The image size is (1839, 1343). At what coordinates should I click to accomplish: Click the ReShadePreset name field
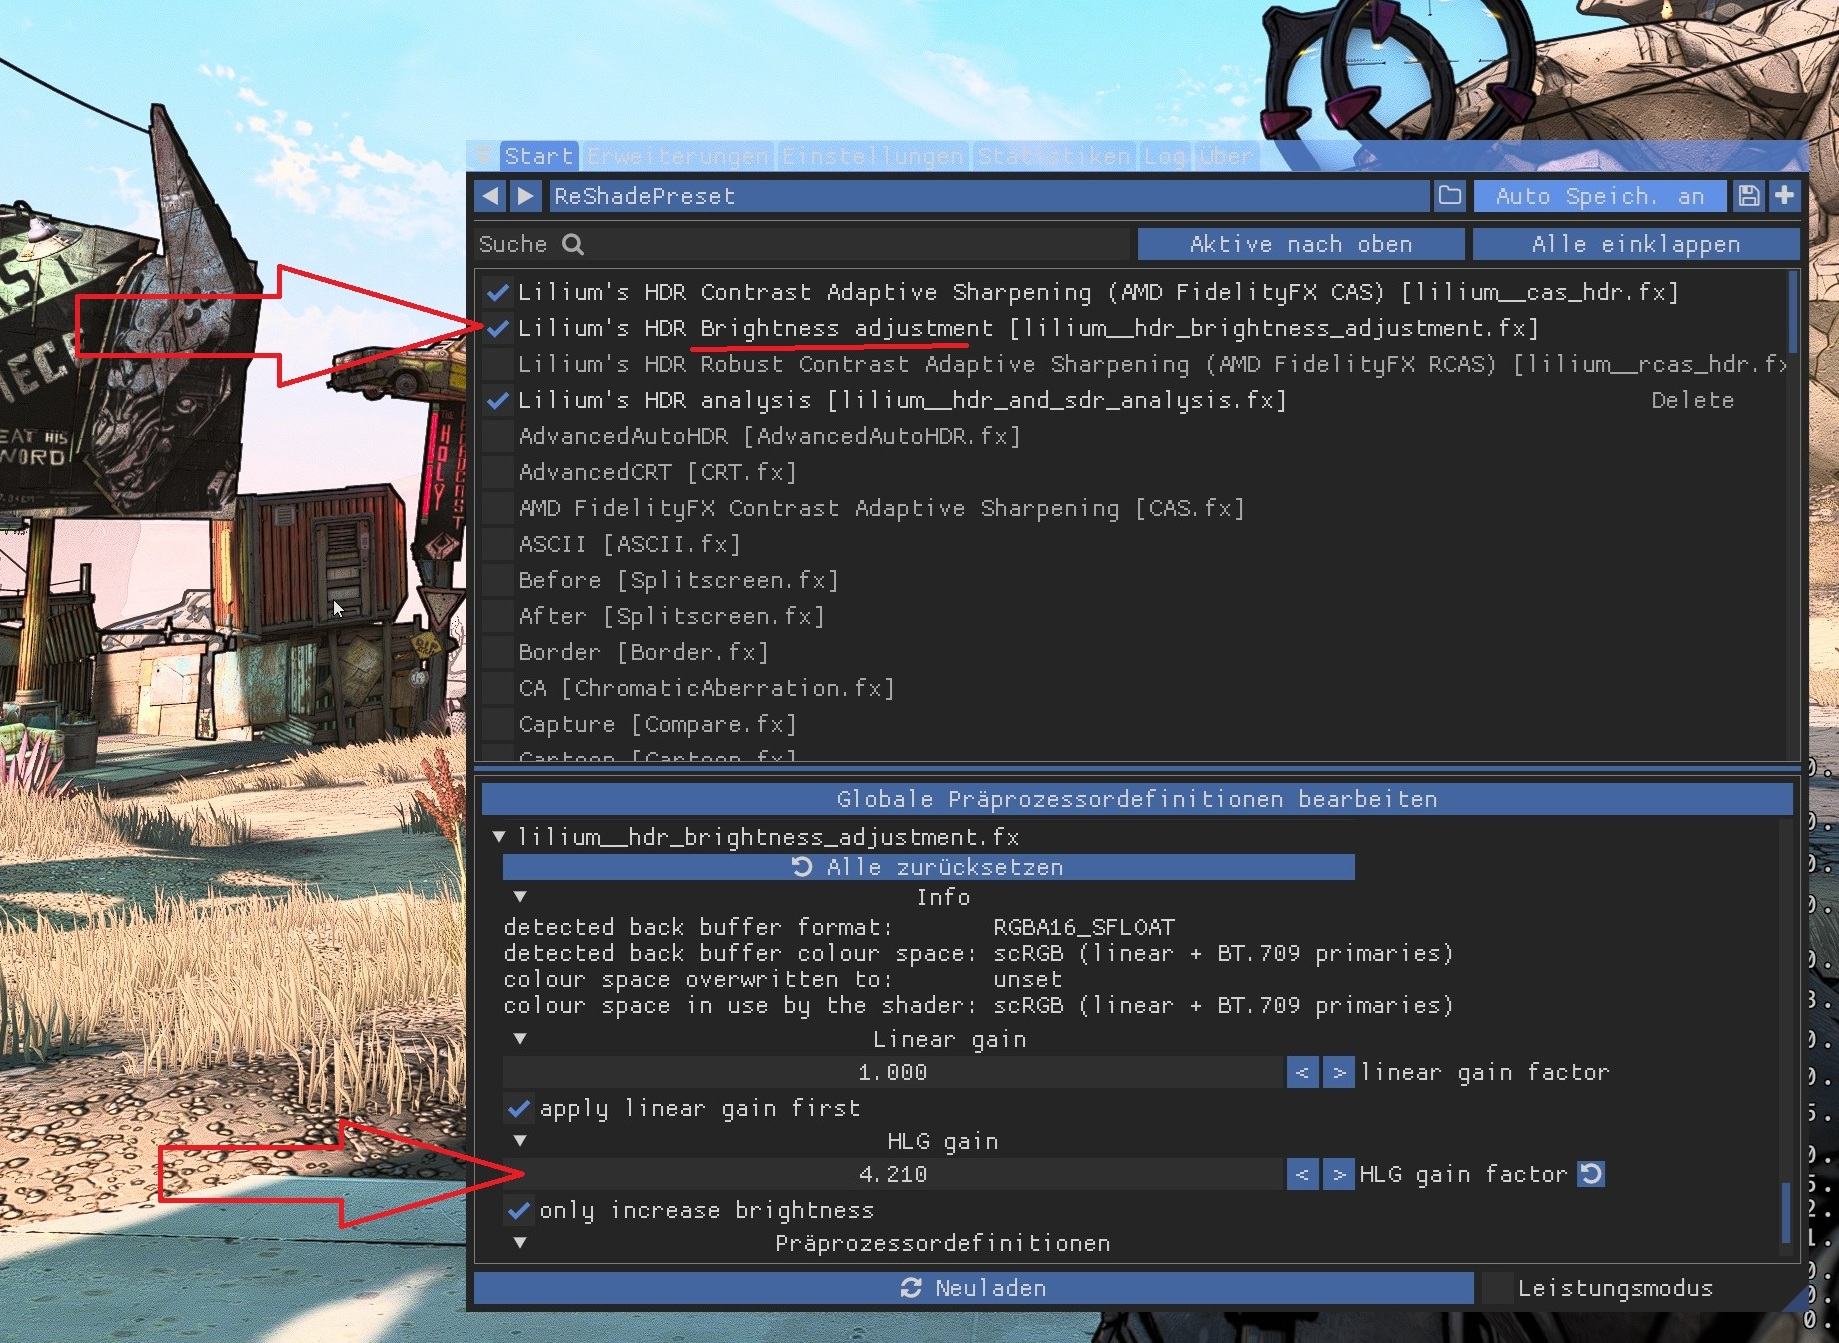(x=988, y=196)
